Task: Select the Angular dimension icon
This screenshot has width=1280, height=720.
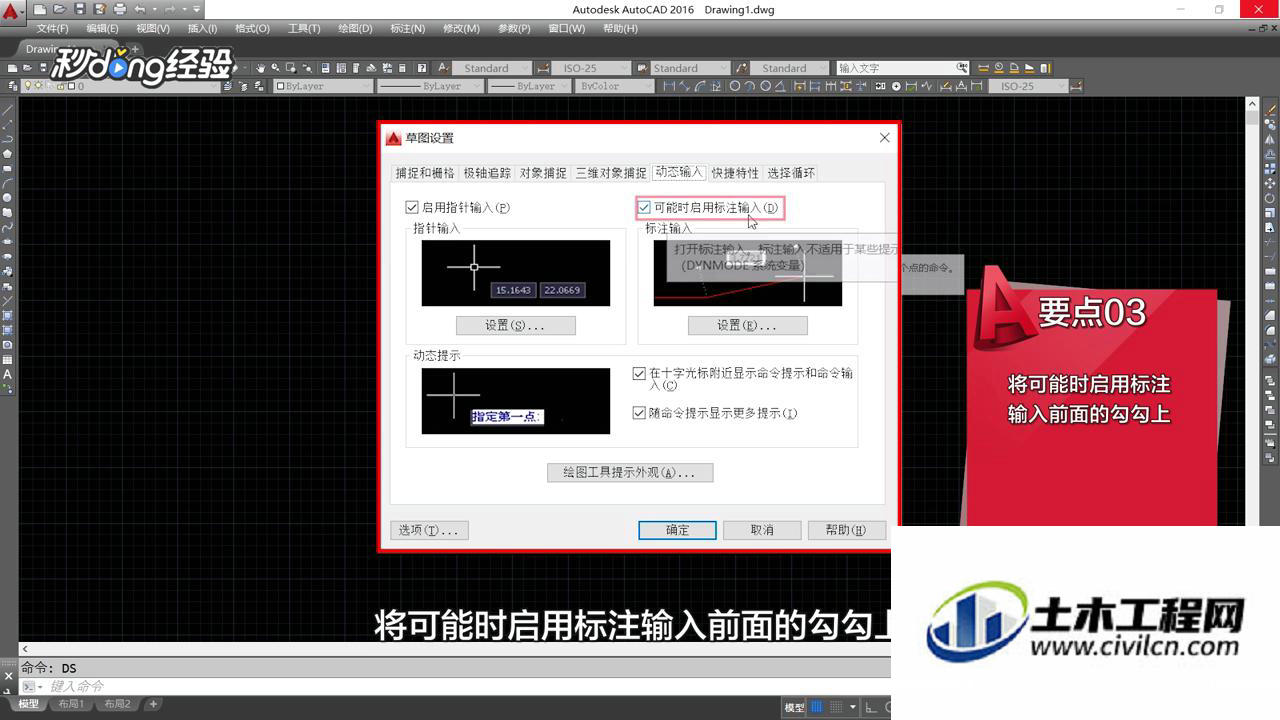Action: 781,86
